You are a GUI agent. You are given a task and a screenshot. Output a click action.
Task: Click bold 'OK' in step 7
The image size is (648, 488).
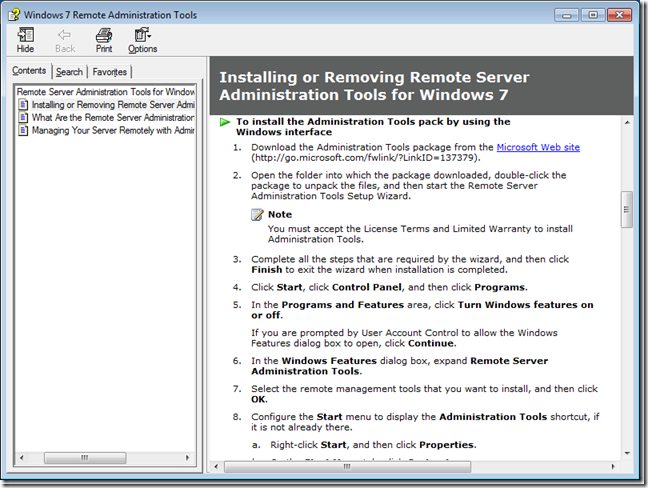(259, 400)
